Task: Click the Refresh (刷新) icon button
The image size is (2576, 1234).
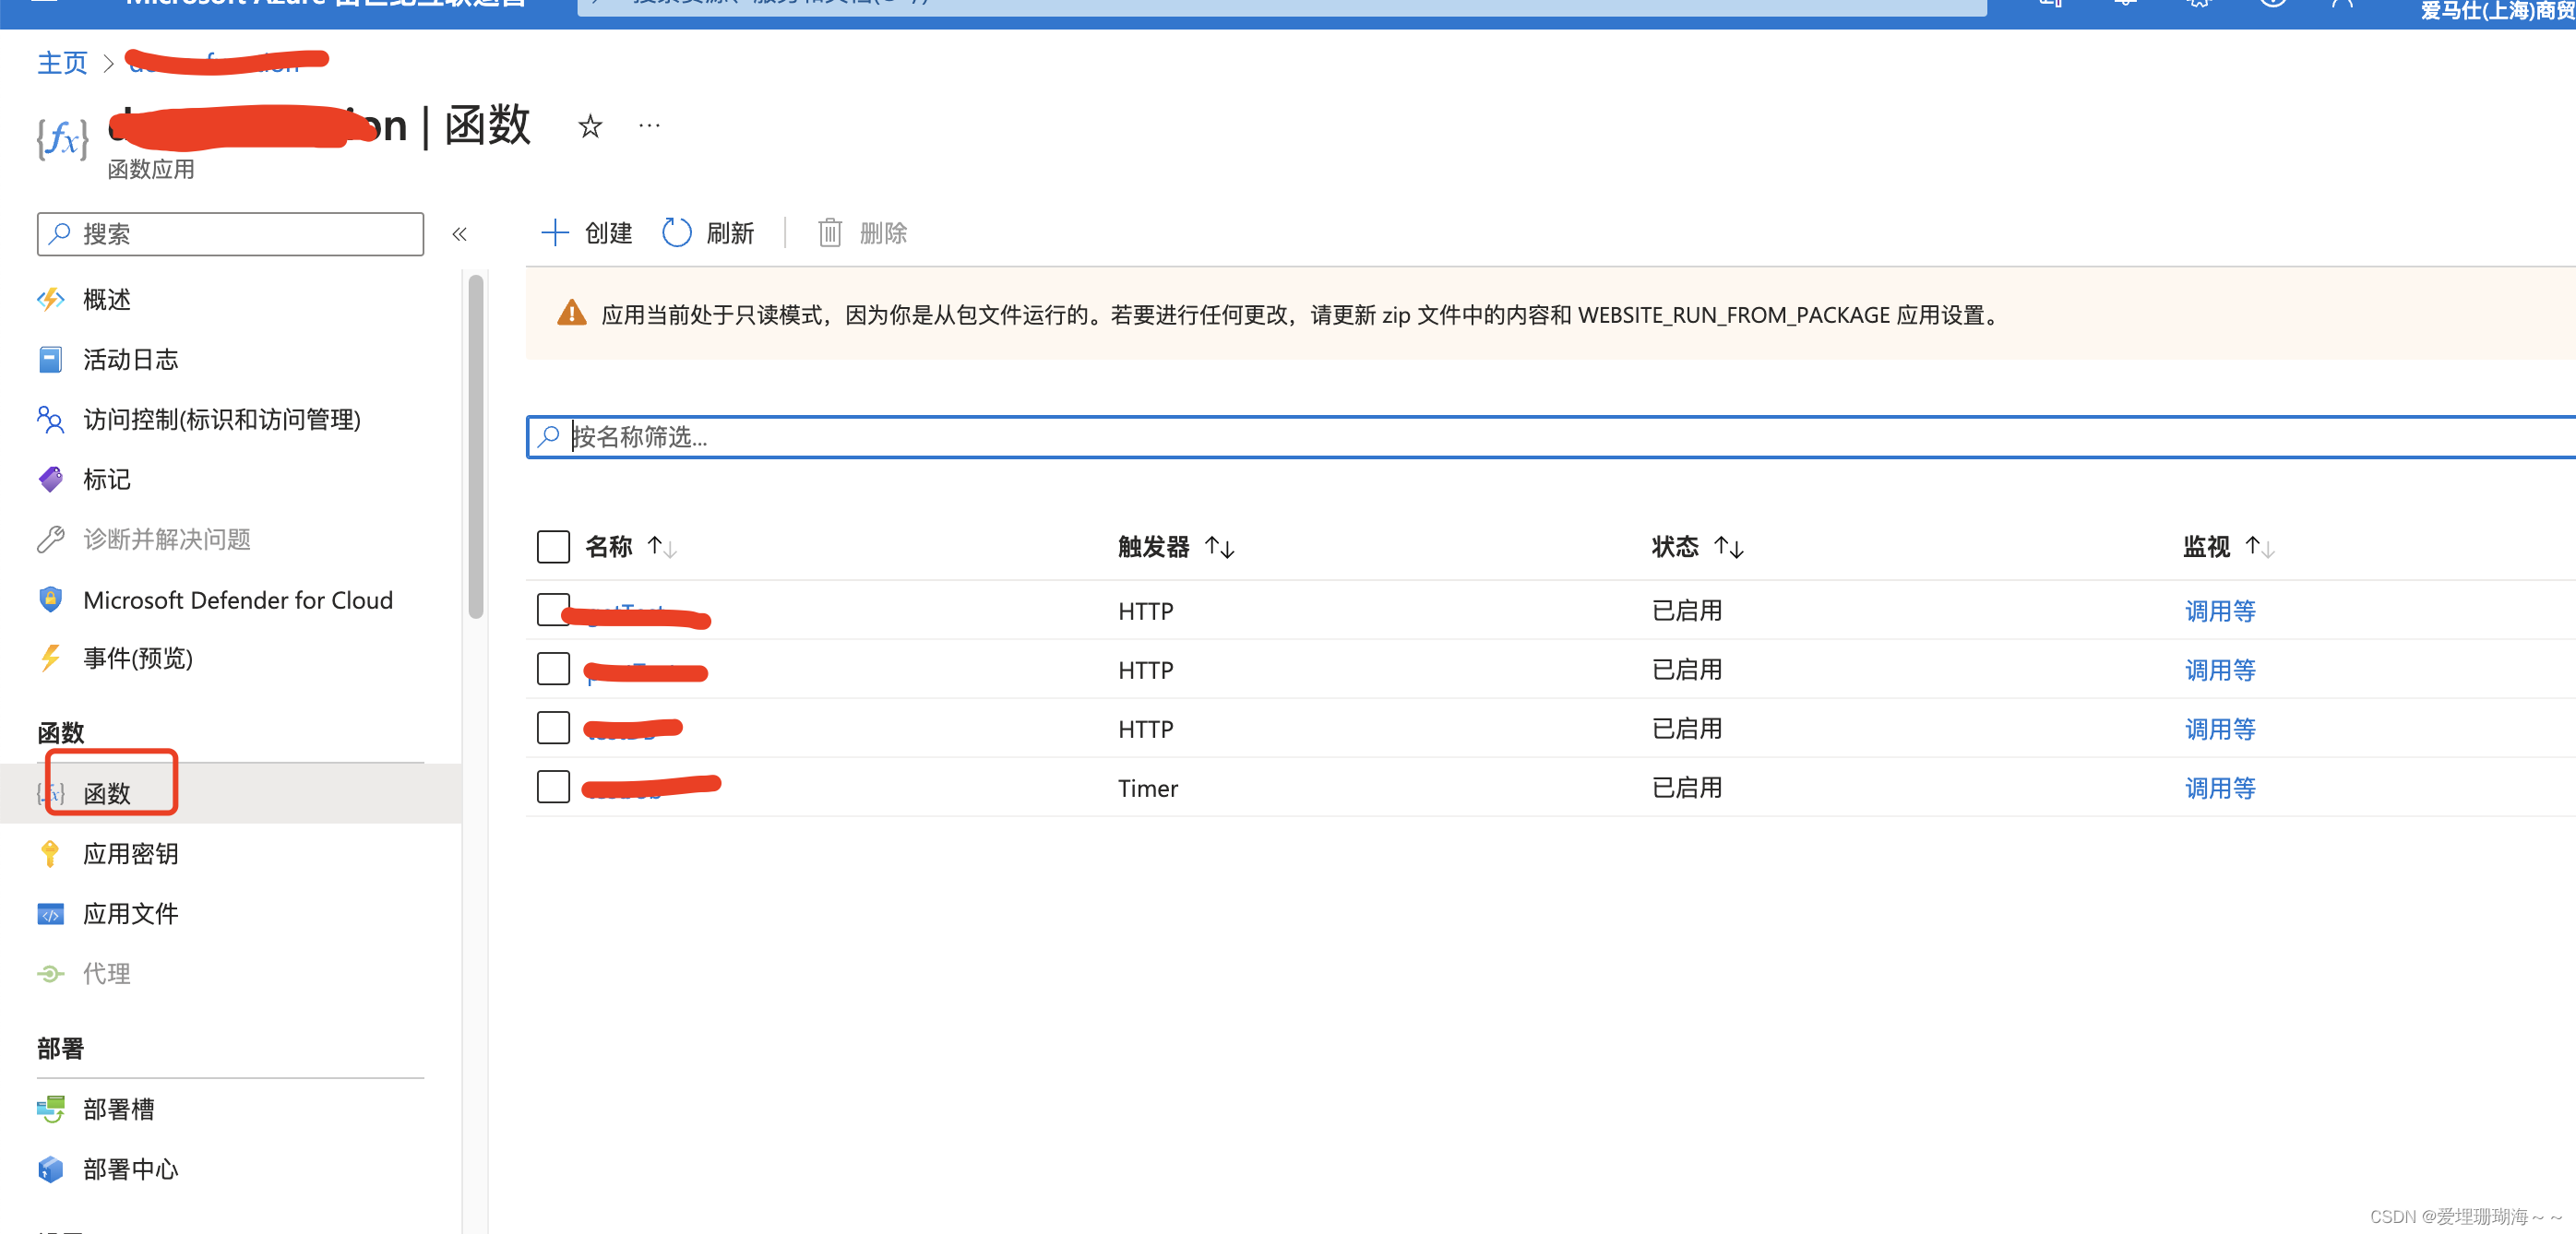Action: pyautogui.click(x=677, y=233)
